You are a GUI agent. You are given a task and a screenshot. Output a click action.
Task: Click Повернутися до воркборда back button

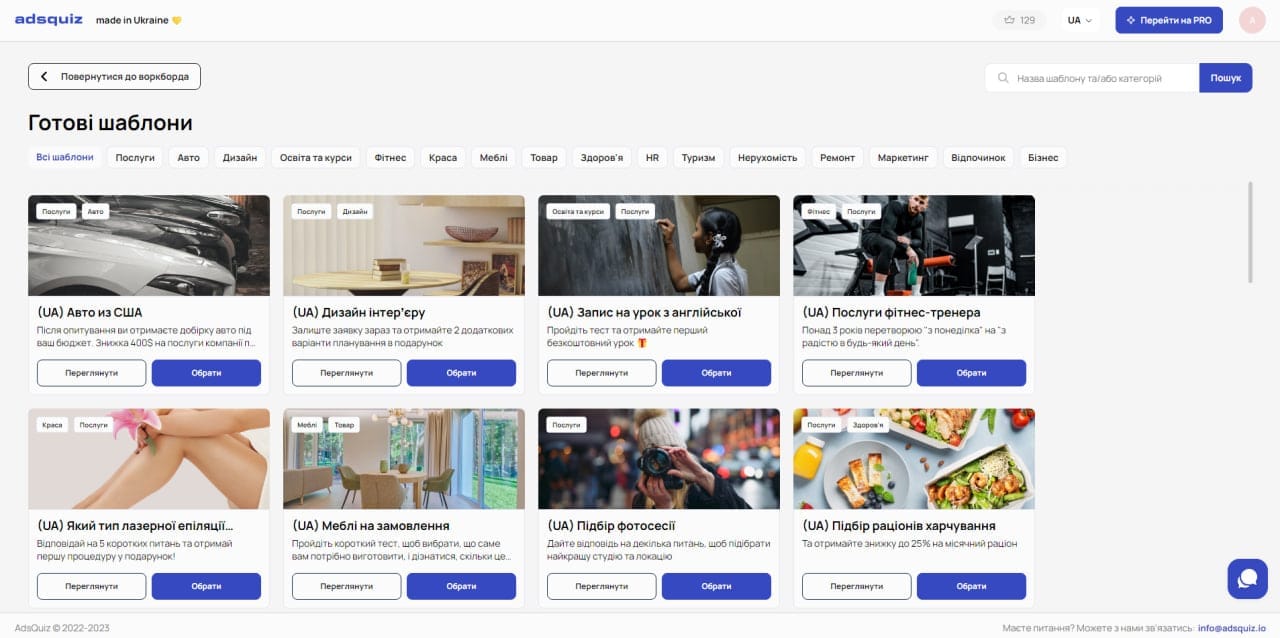114,77
